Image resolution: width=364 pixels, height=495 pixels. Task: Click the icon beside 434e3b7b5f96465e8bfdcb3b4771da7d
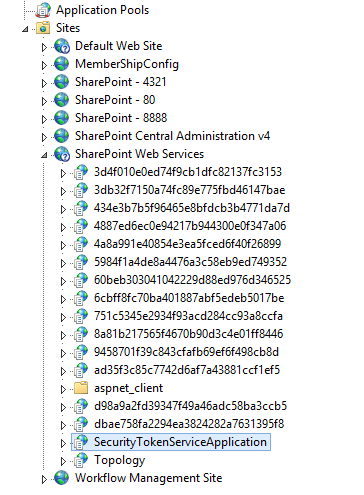tap(81, 208)
